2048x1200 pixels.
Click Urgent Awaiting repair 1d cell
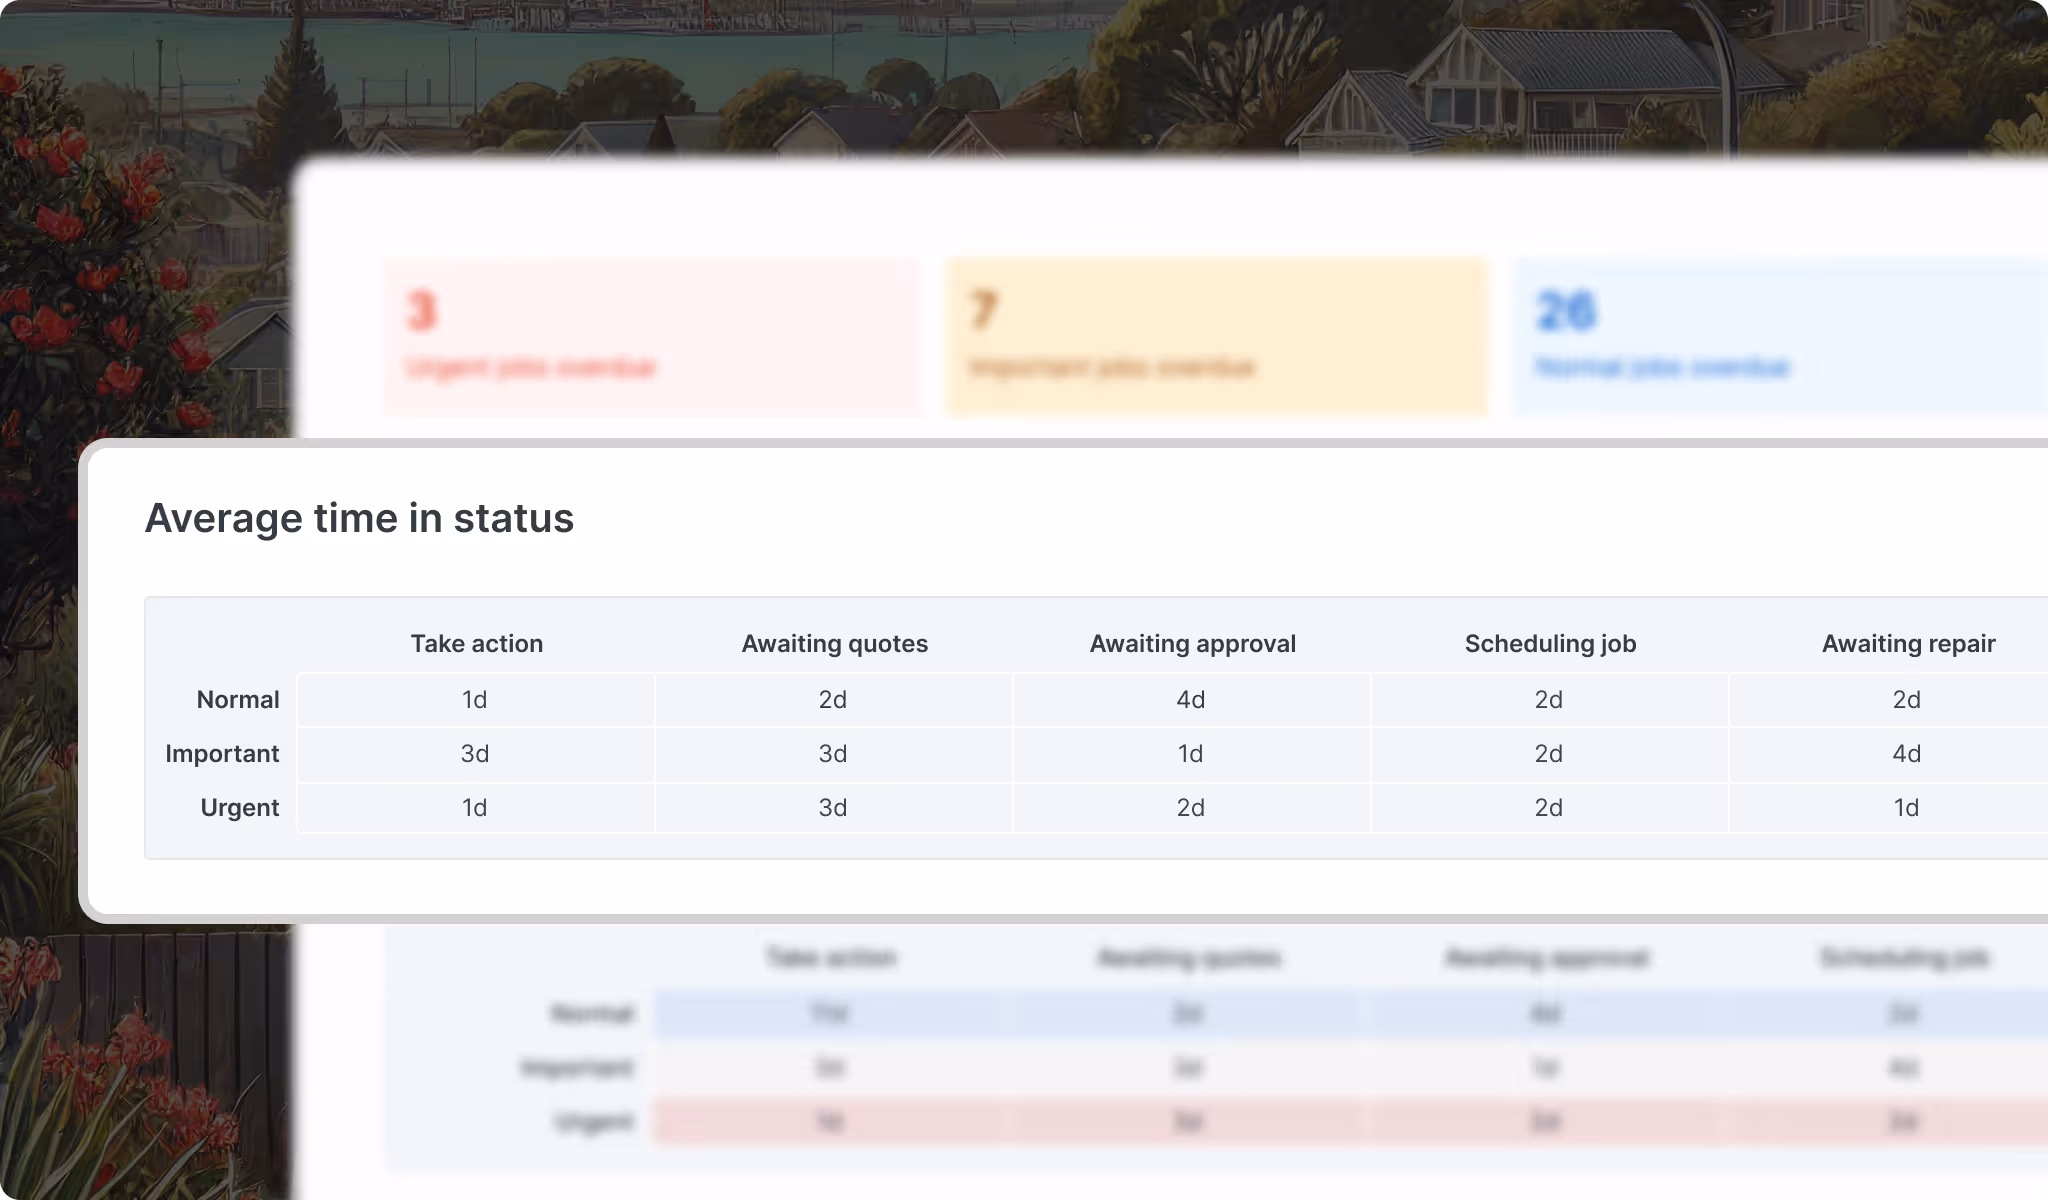1907,807
